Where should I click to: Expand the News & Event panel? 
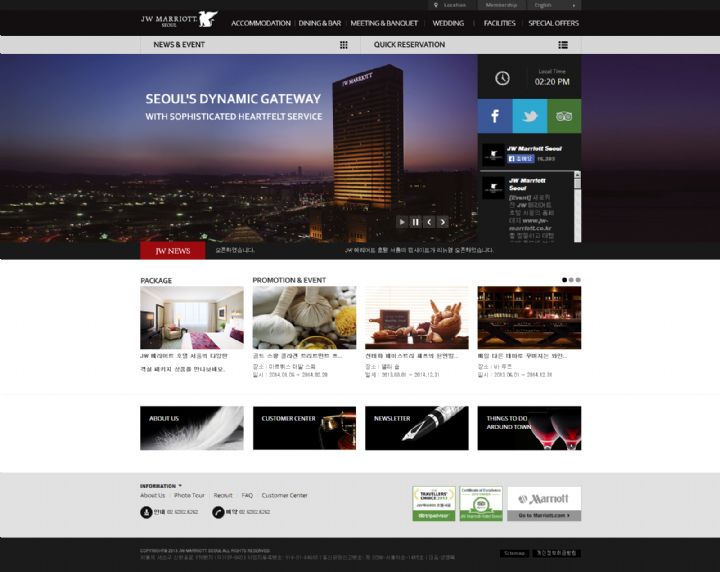(250, 45)
